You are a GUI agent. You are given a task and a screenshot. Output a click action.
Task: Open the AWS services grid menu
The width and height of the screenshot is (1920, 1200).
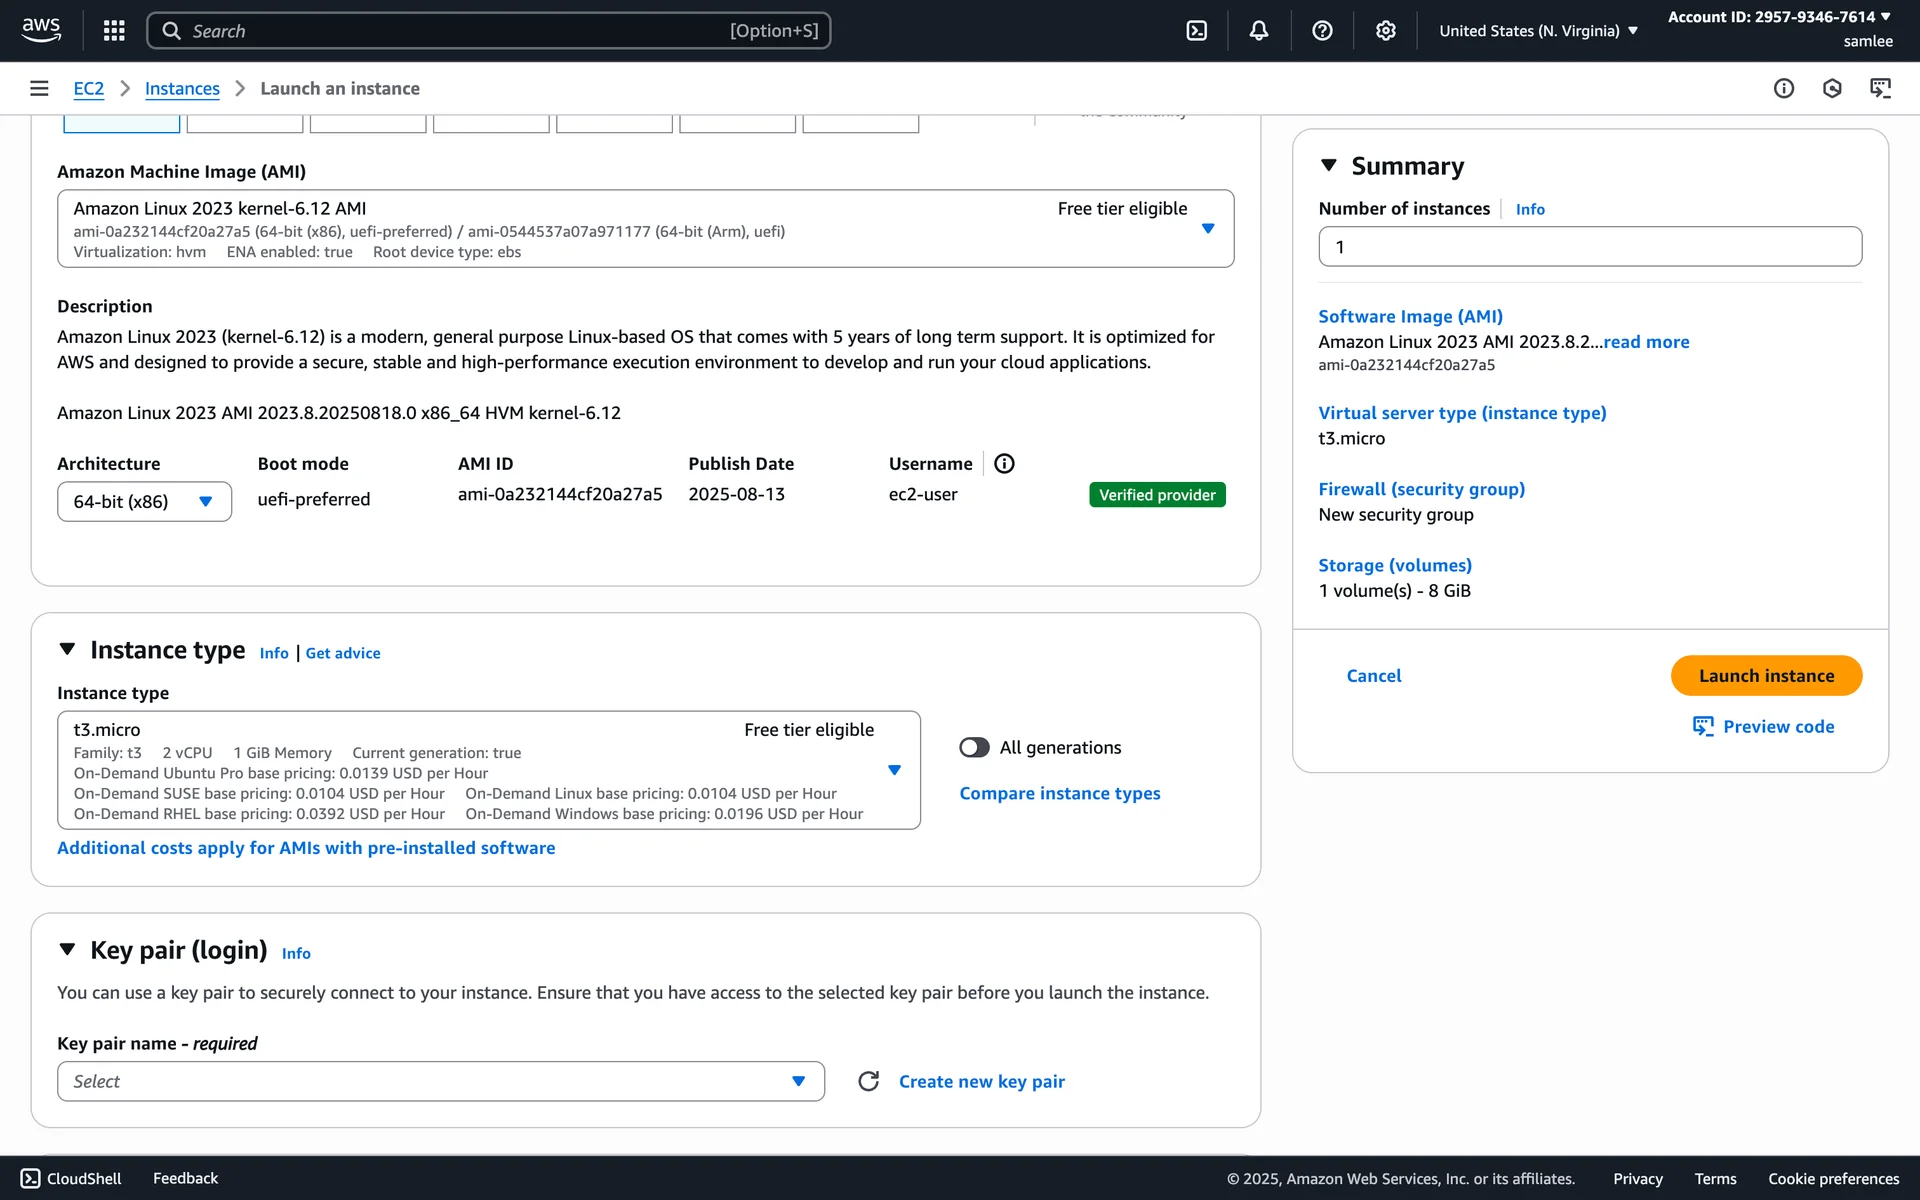[114, 31]
